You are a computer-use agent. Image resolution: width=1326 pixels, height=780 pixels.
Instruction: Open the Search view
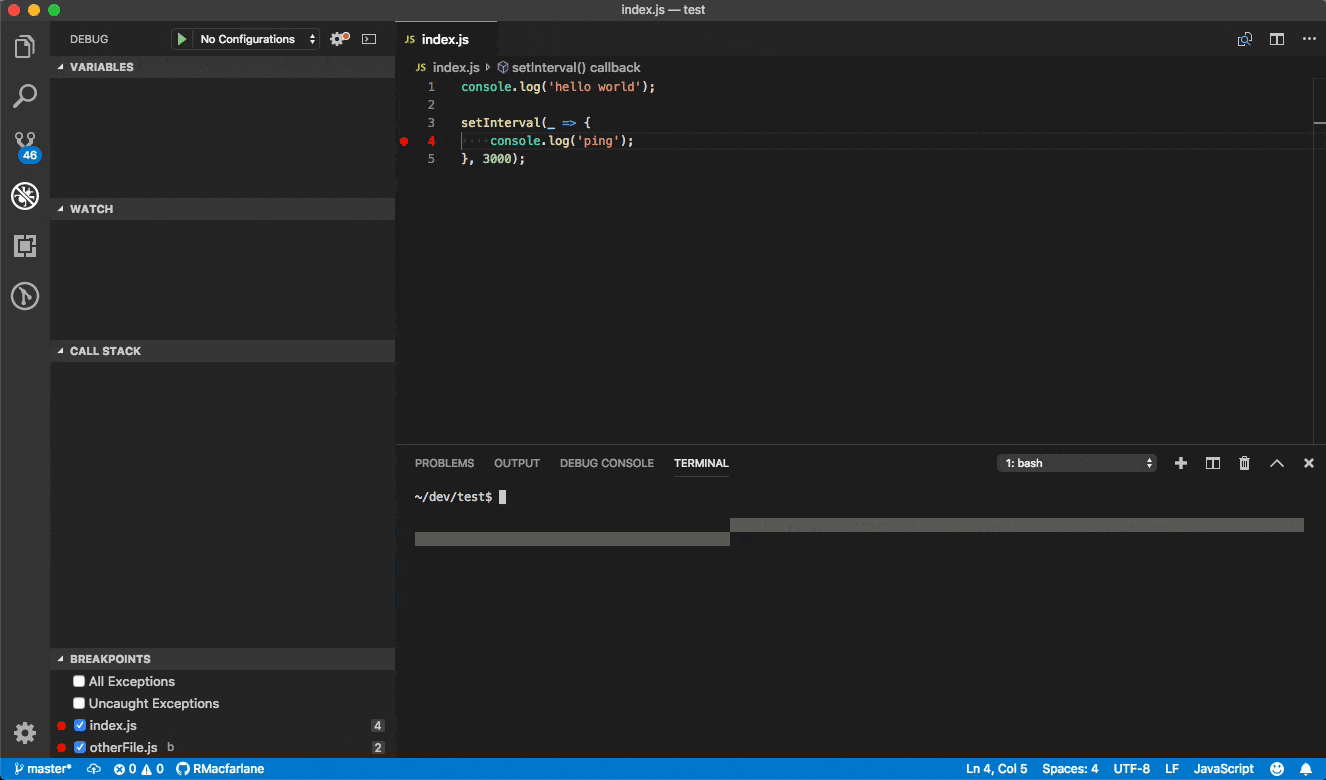pos(24,95)
